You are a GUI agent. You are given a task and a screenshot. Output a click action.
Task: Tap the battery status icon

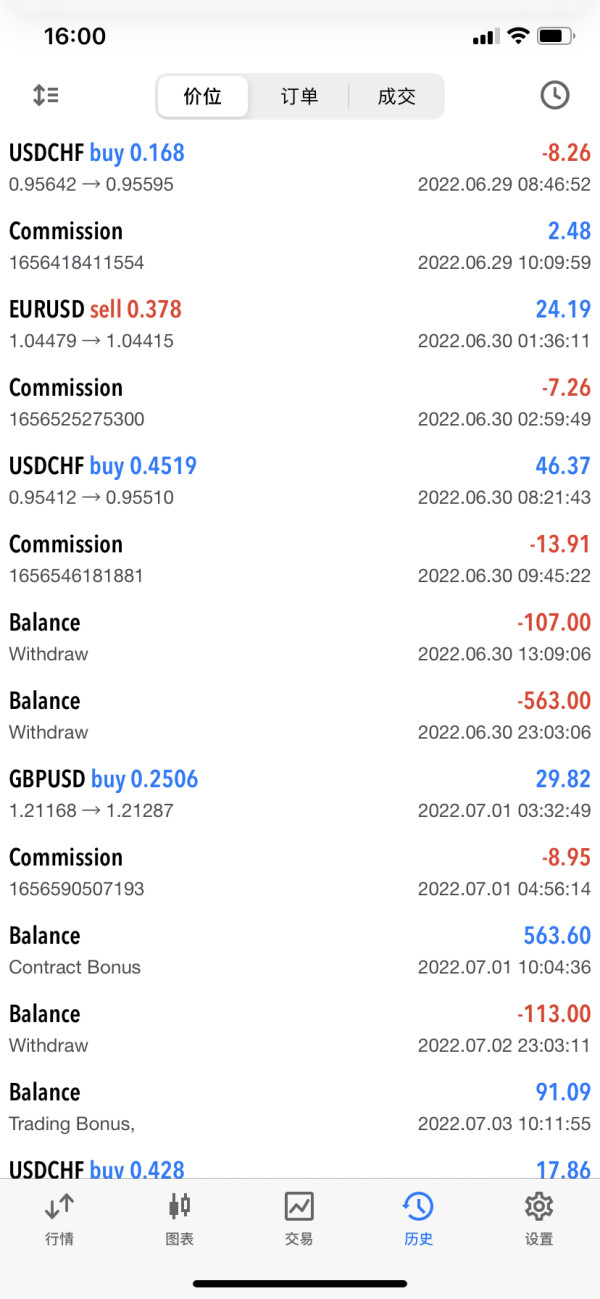(x=553, y=37)
